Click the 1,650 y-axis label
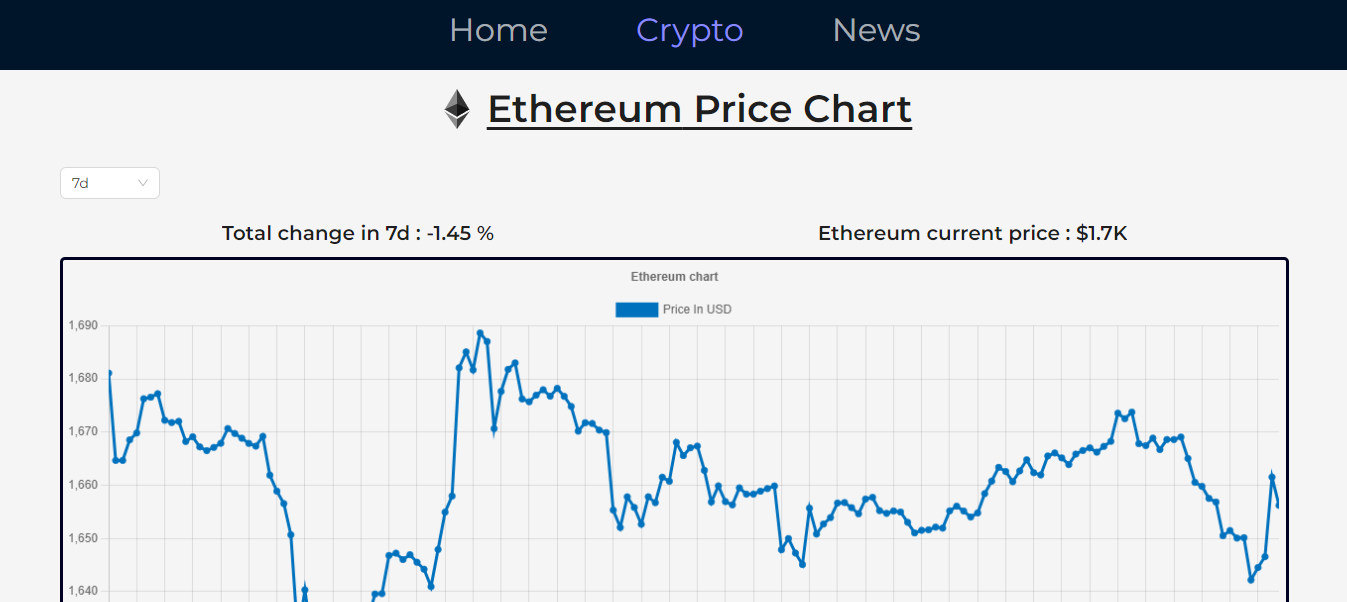 click(x=83, y=539)
